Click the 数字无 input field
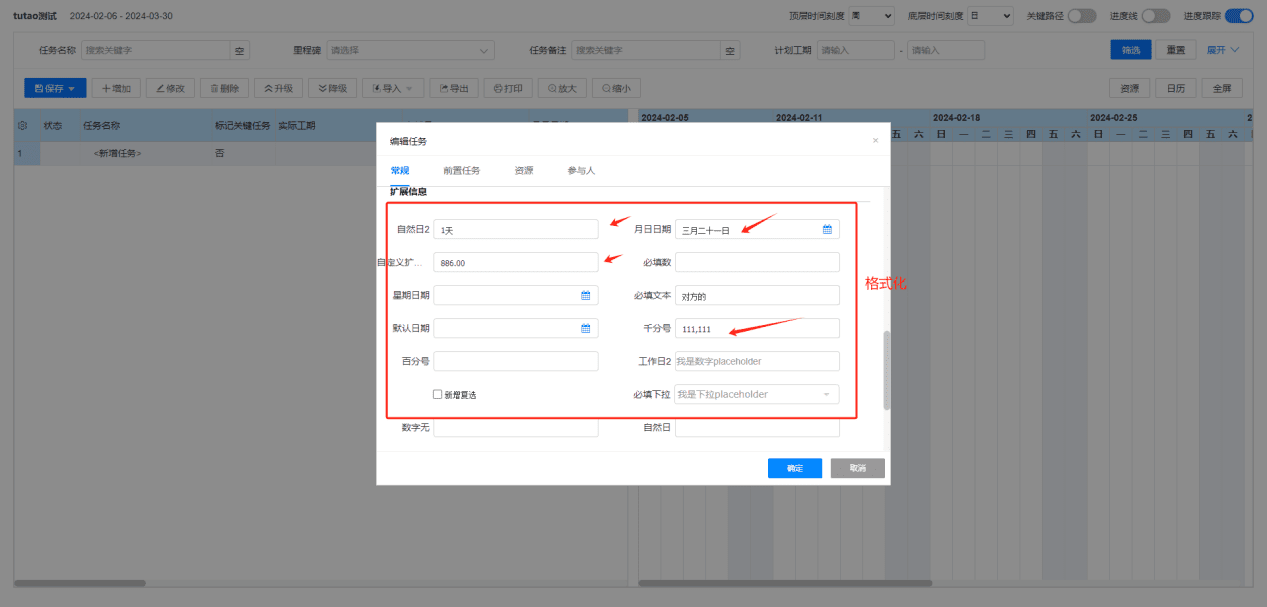The width and height of the screenshot is (1267, 607). click(516, 428)
